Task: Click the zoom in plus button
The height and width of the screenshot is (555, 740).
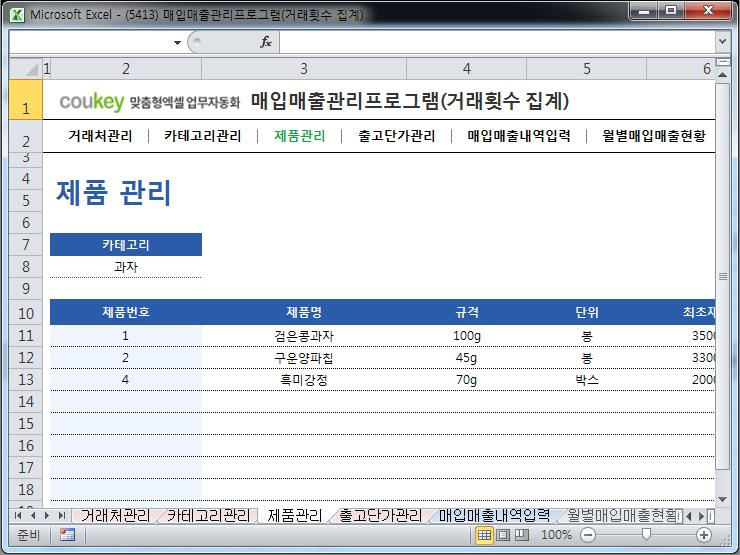Action: coord(704,535)
